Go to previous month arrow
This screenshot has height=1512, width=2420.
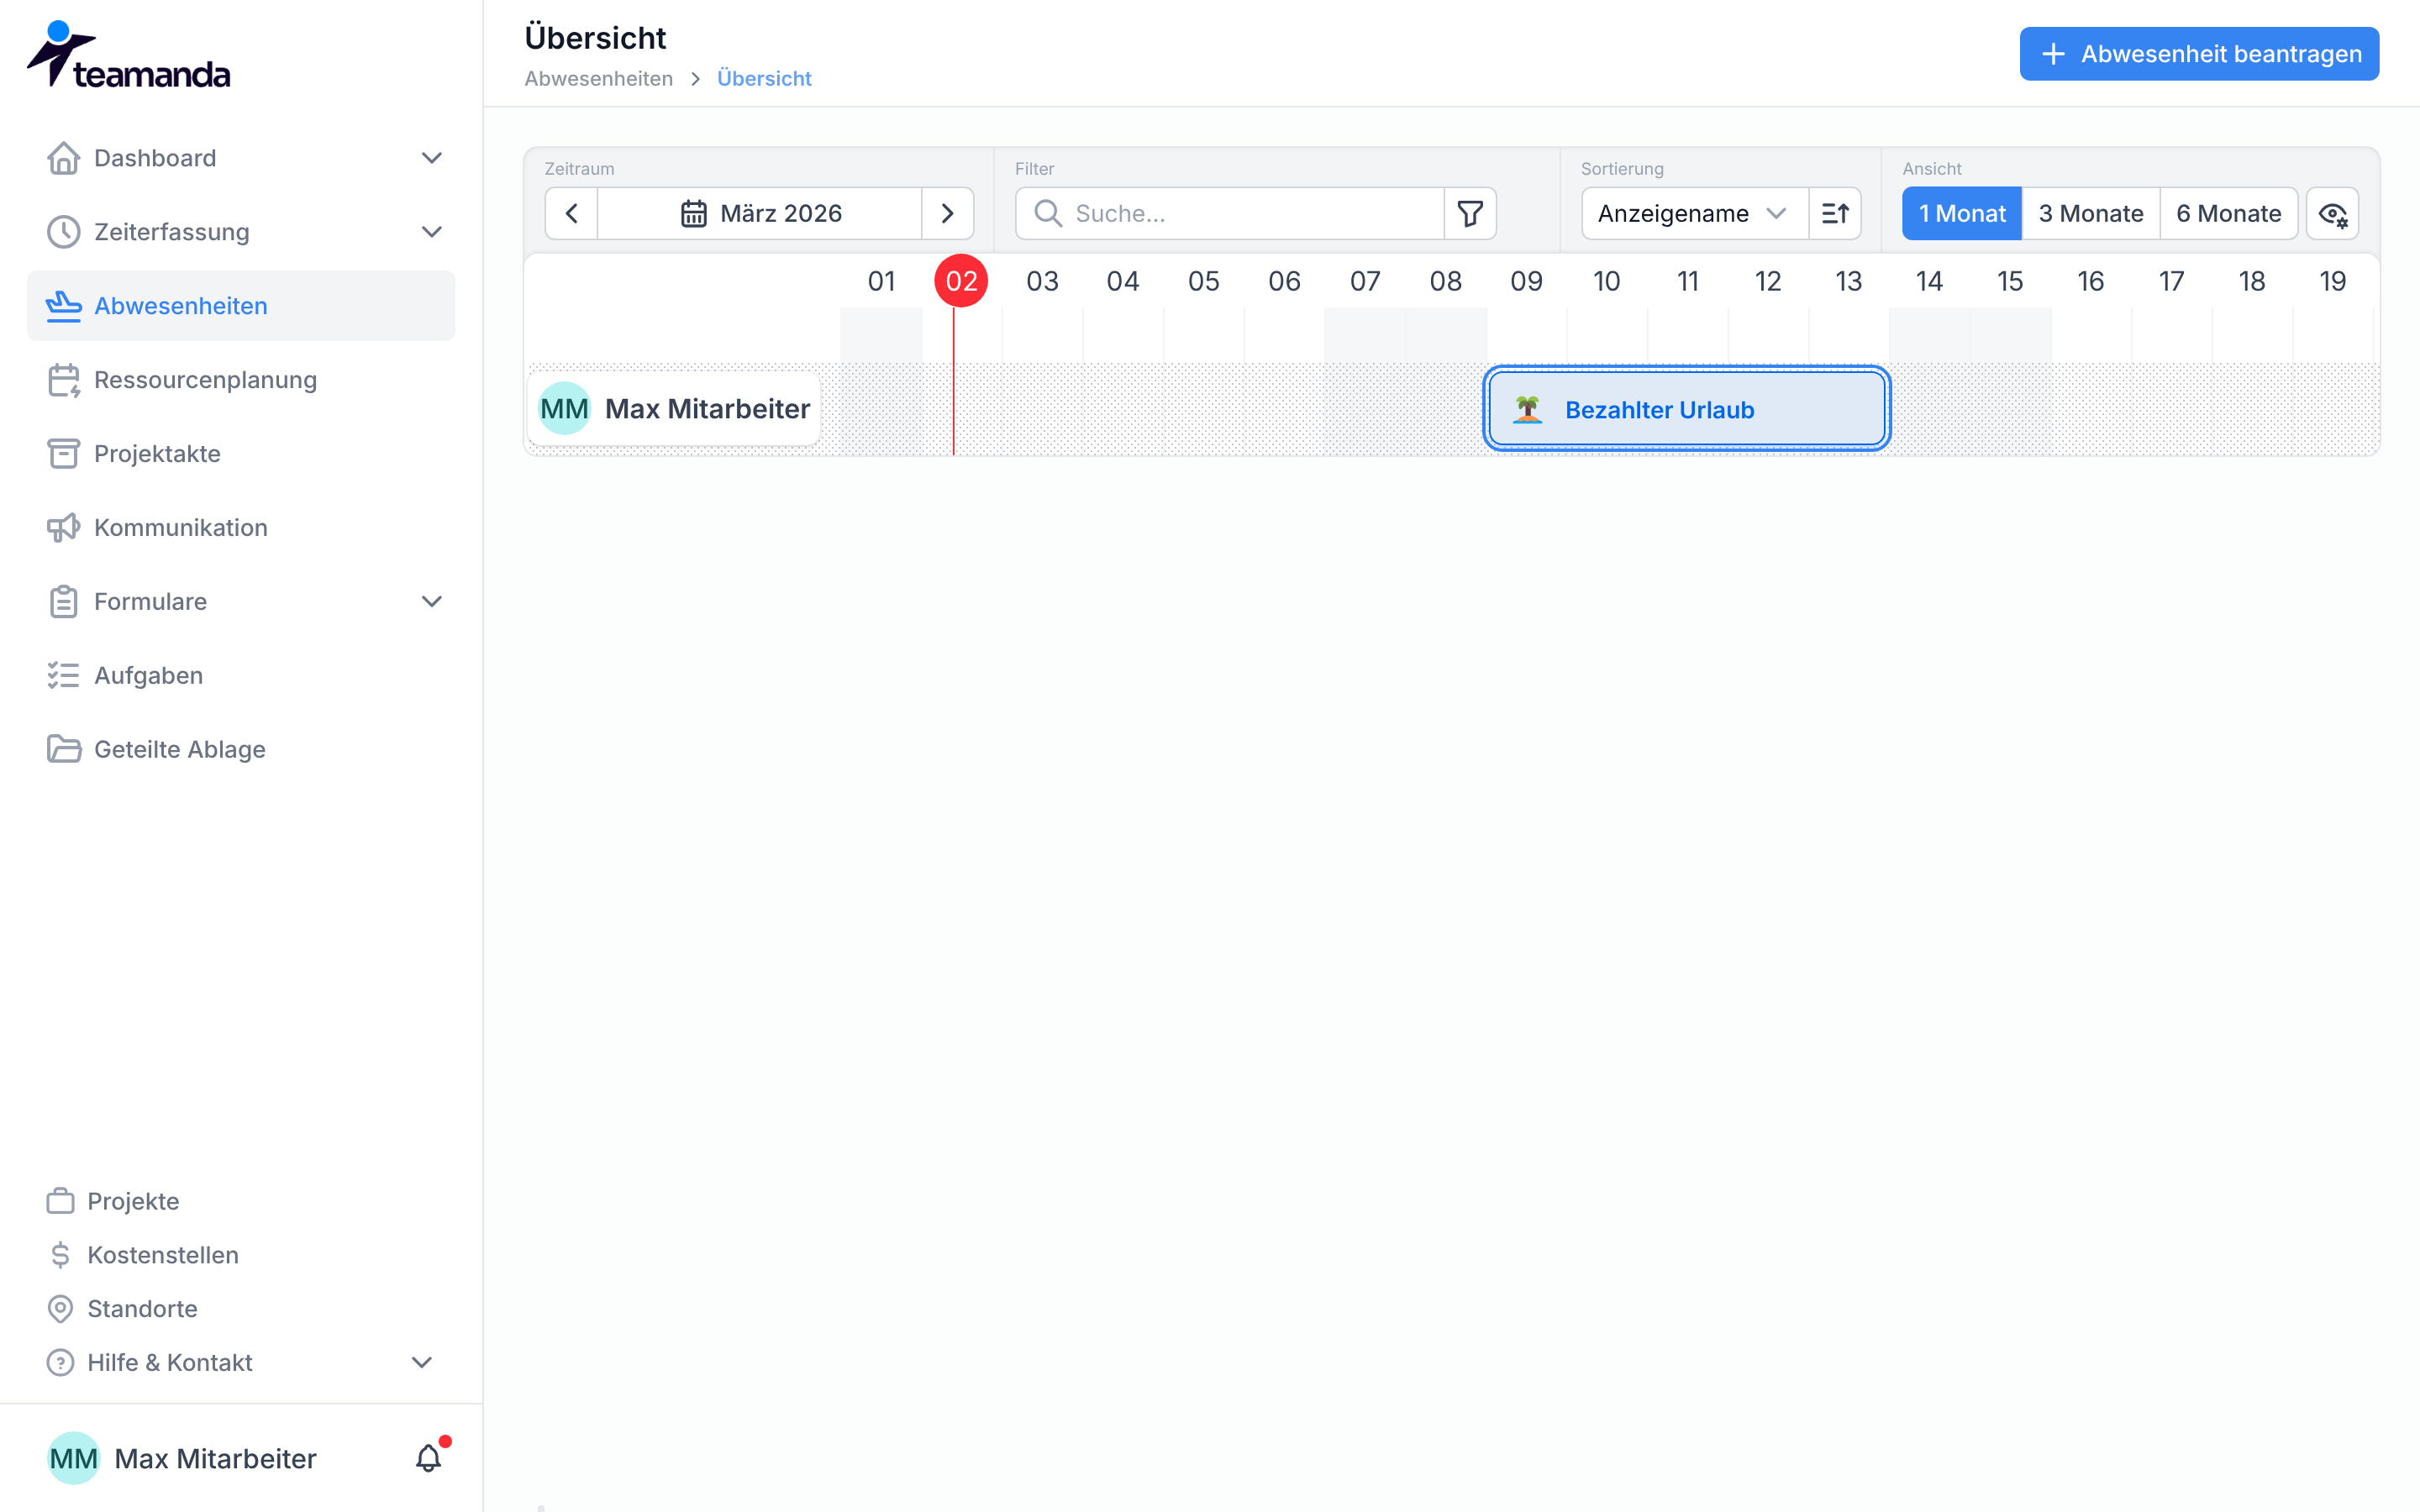coord(572,213)
